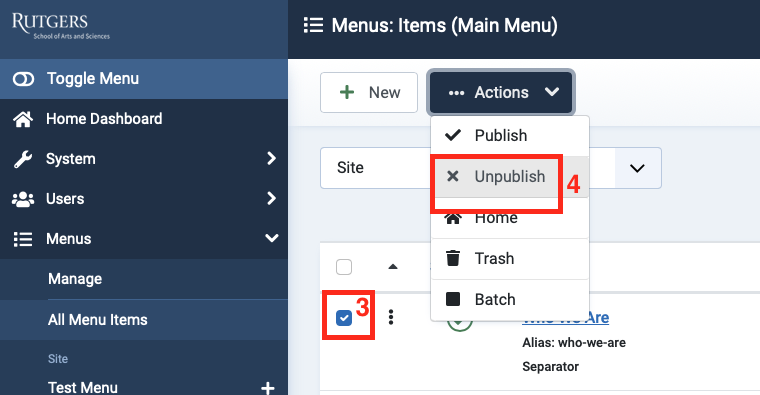The image size is (760, 395).
Task: Sort by the ordering arrow column header
Action: pyautogui.click(x=393, y=267)
